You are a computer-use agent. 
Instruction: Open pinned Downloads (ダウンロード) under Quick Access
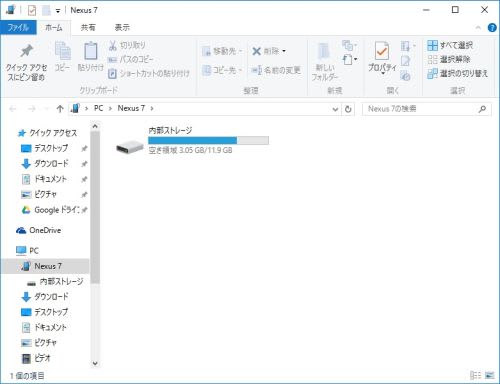pyautogui.click(x=51, y=163)
